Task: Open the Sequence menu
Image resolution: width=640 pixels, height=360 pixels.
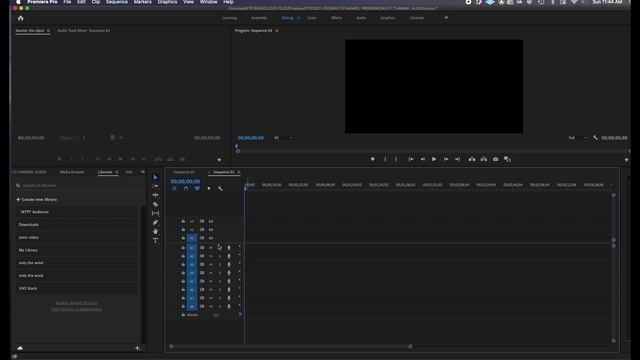Action: [x=117, y=2]
